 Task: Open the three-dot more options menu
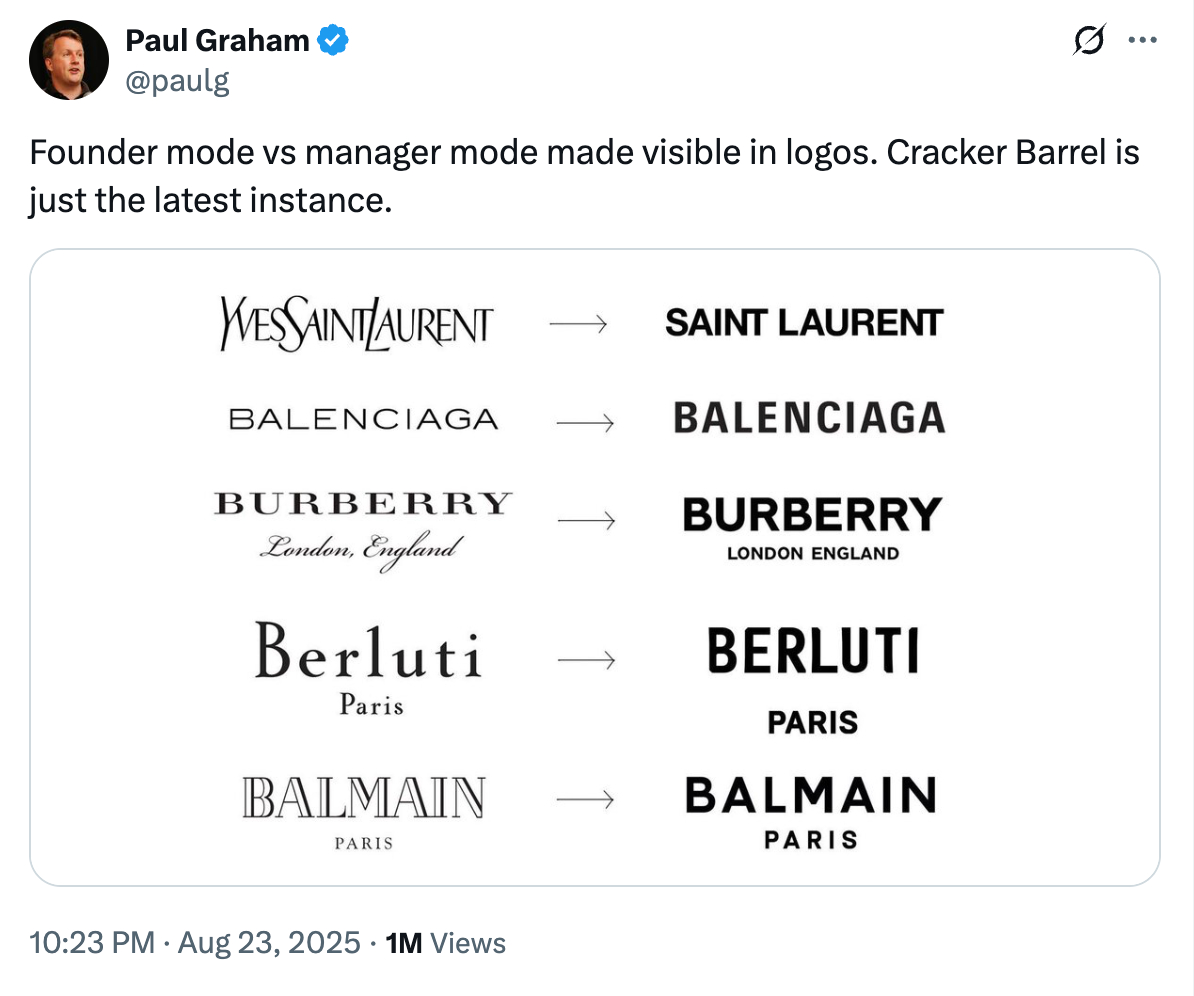point(1140,40)
